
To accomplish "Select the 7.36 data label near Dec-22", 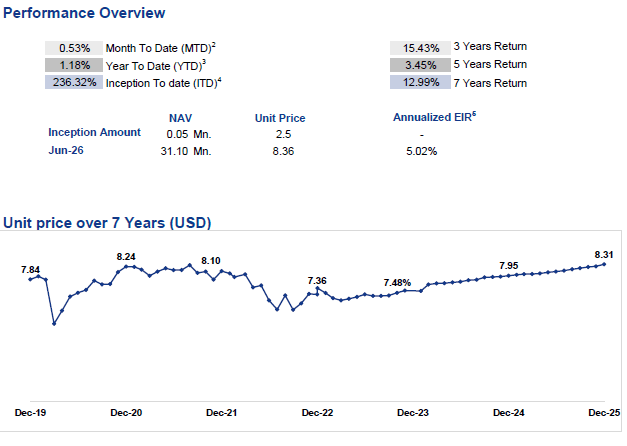I will 317,281.
